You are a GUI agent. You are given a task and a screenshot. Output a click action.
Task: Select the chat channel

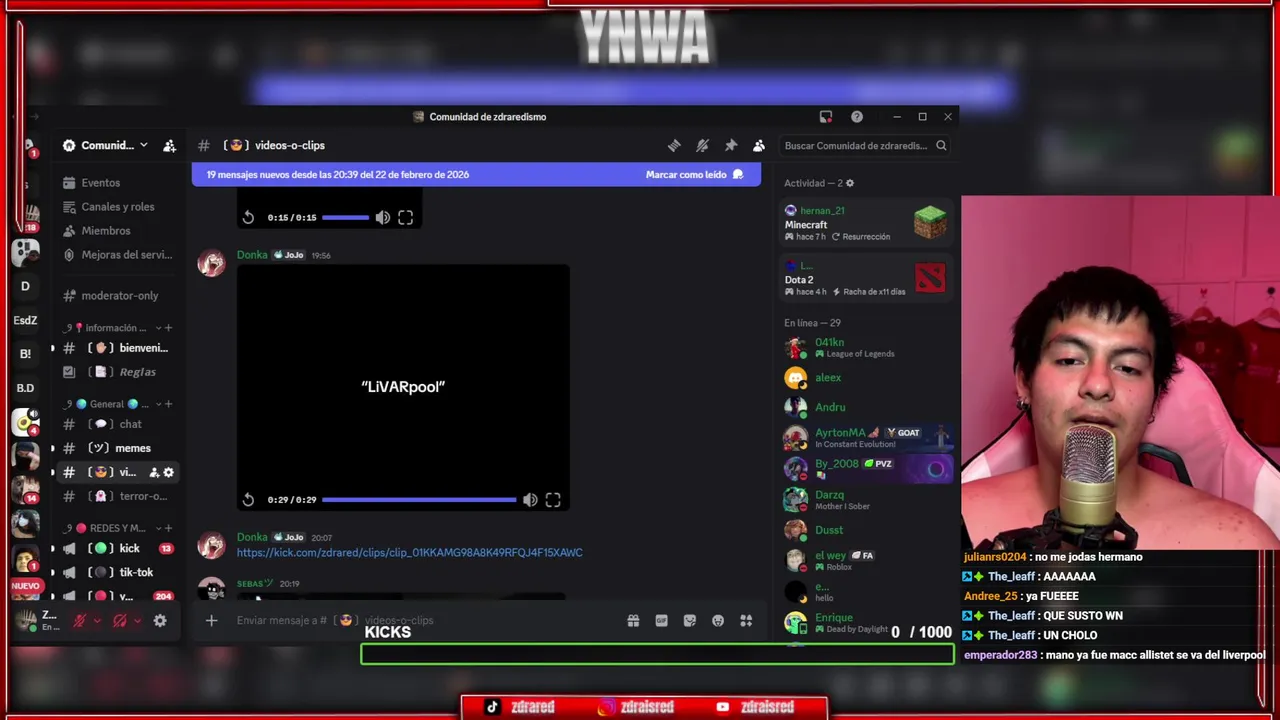[x=118, y=424]
